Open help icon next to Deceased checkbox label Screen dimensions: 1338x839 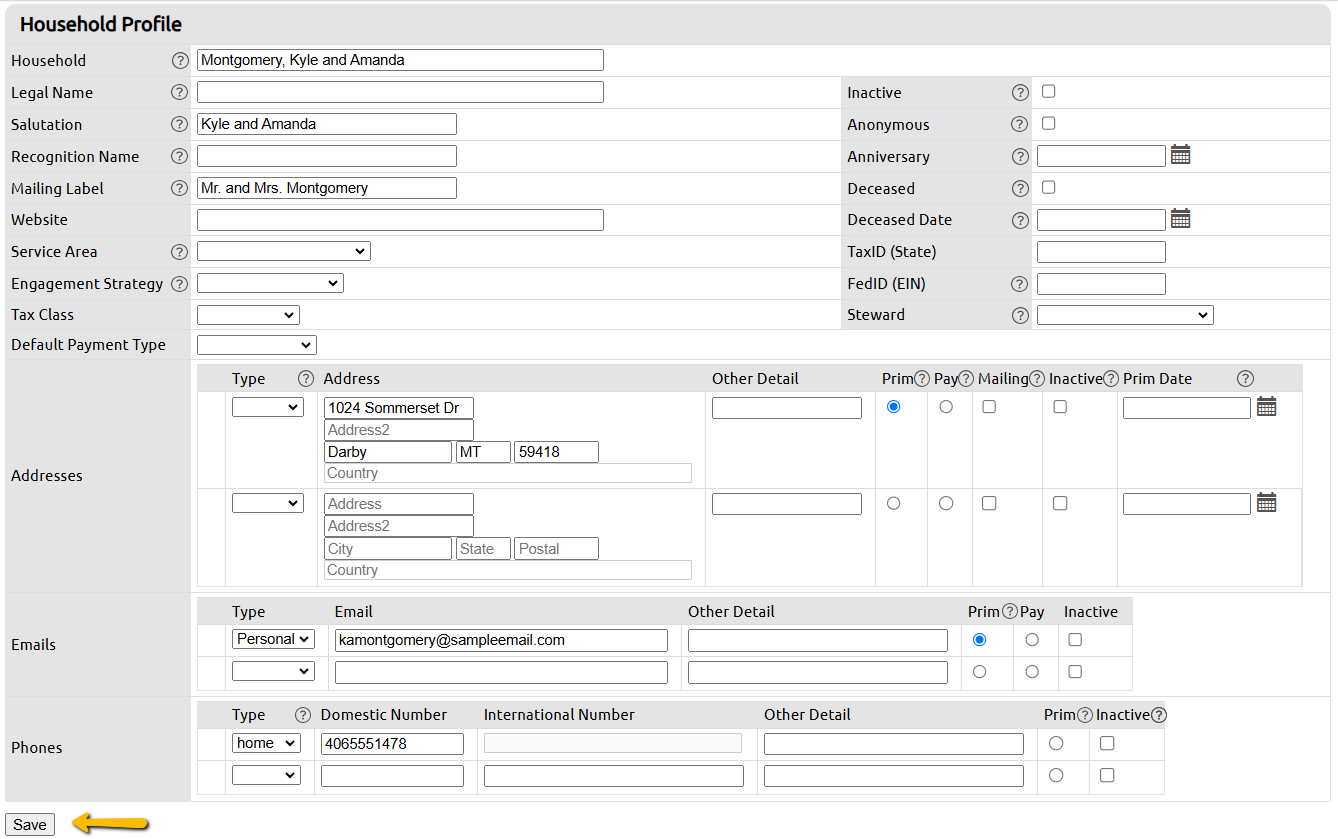pyautogui.click(x=1020, y=188)
